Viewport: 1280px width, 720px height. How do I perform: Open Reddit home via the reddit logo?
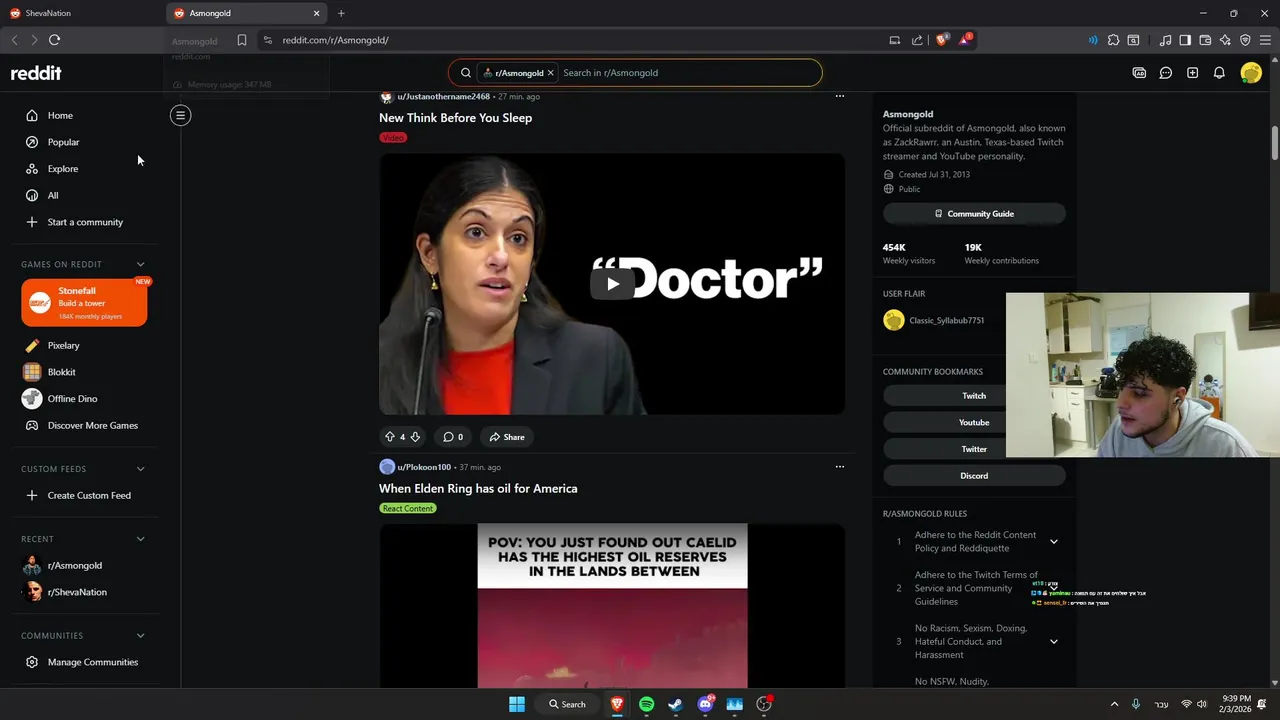[x=36, y=73]
